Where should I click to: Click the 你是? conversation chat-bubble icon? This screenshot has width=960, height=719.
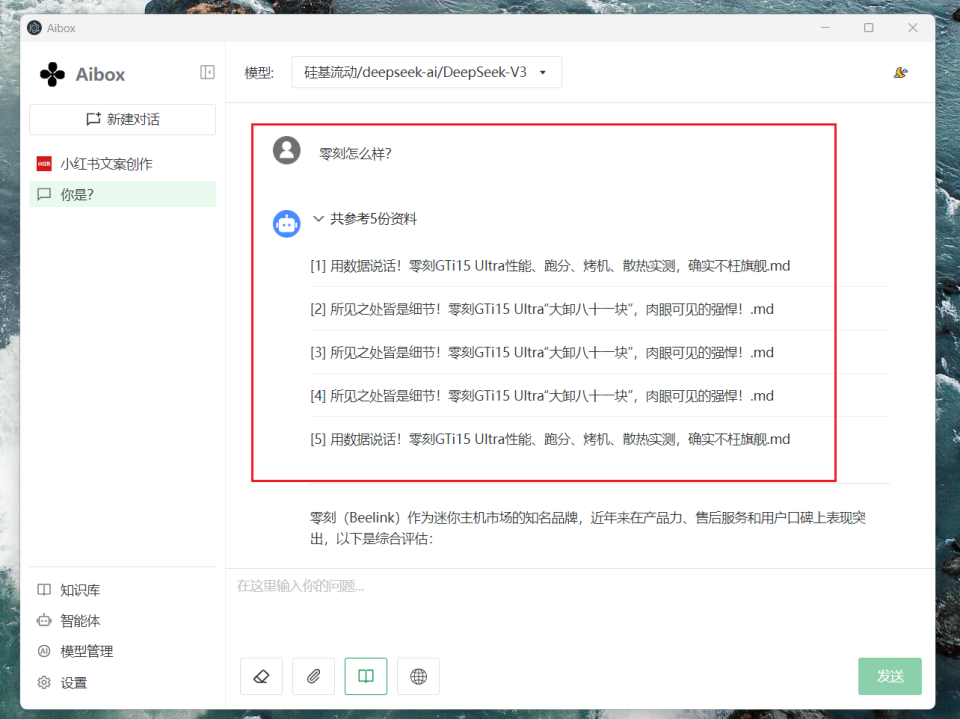44,194
